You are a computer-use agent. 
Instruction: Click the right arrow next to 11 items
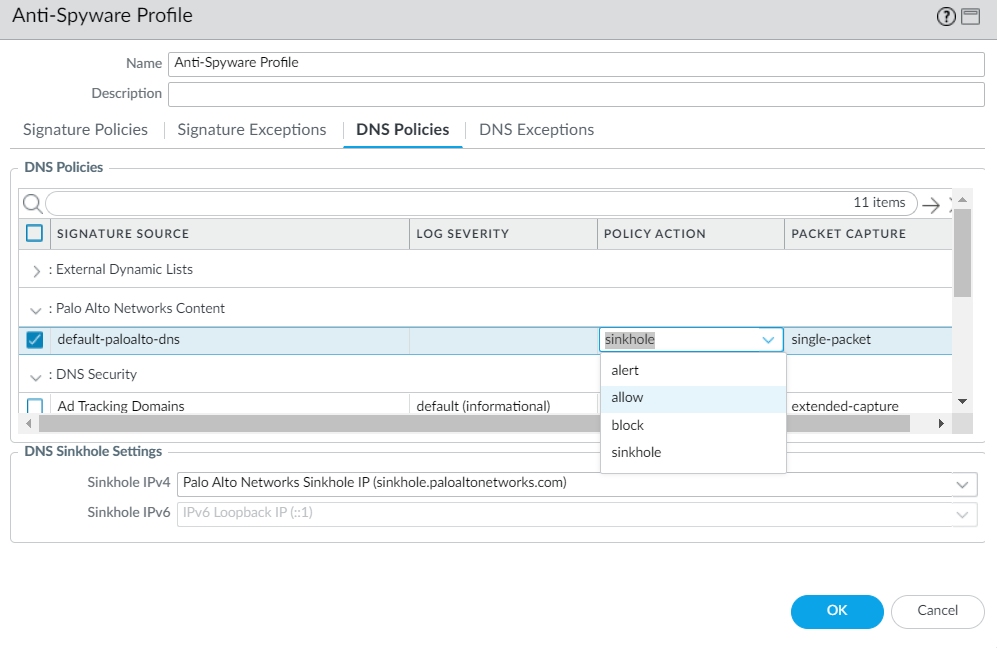pos(933,203)
